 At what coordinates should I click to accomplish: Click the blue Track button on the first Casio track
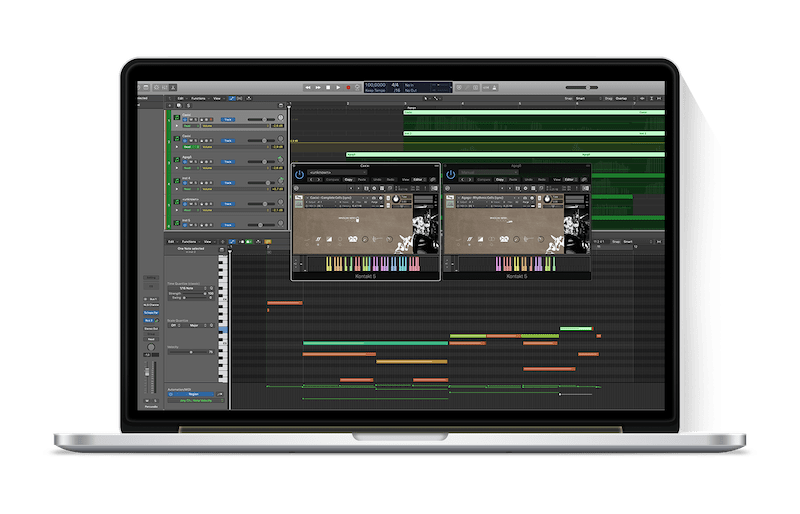[228, 119]
